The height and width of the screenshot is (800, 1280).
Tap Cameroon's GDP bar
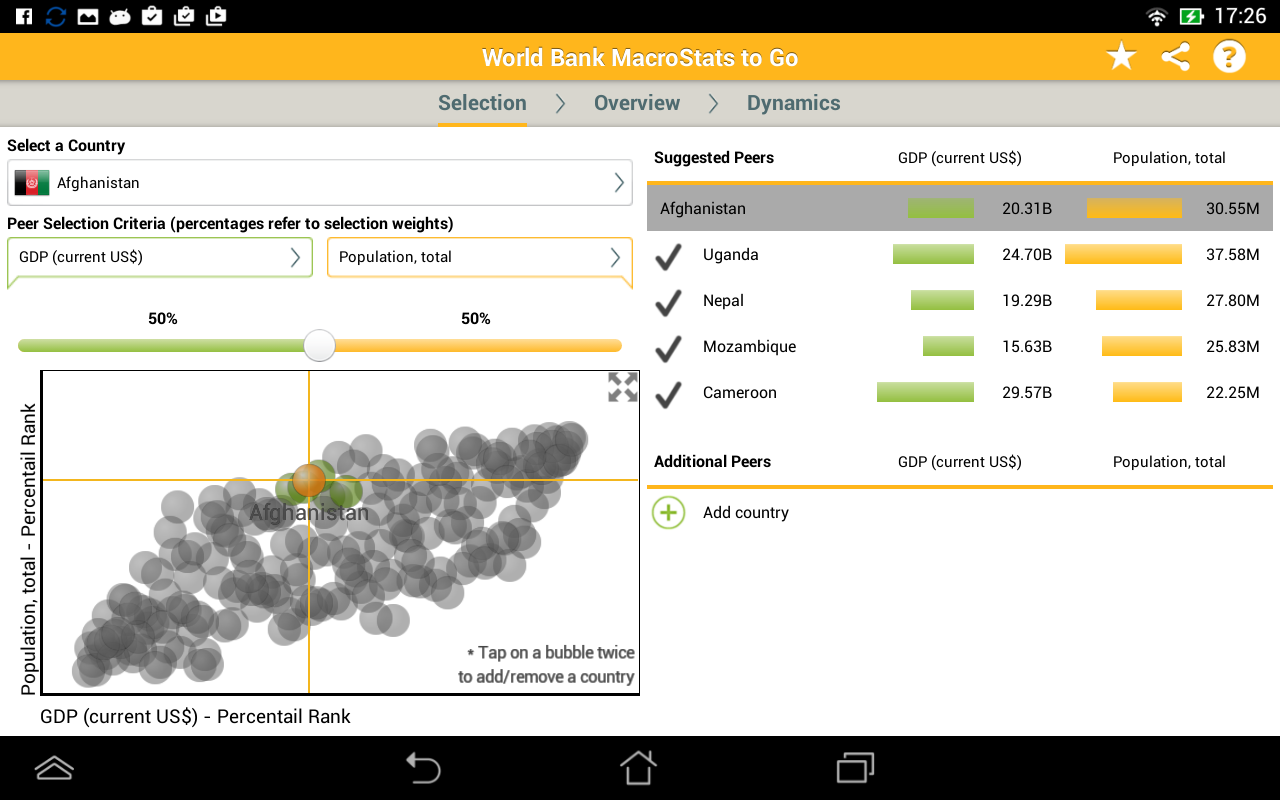tap(925, 392)
